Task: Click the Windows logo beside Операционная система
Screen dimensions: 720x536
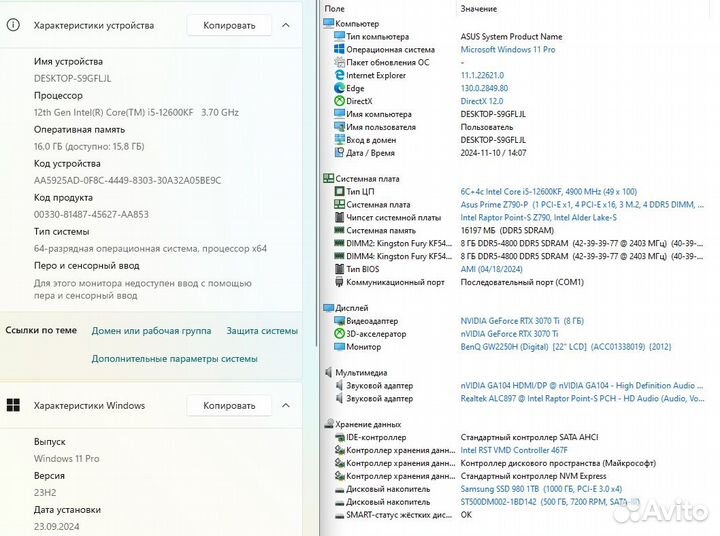Action: (x=339, y=49)
